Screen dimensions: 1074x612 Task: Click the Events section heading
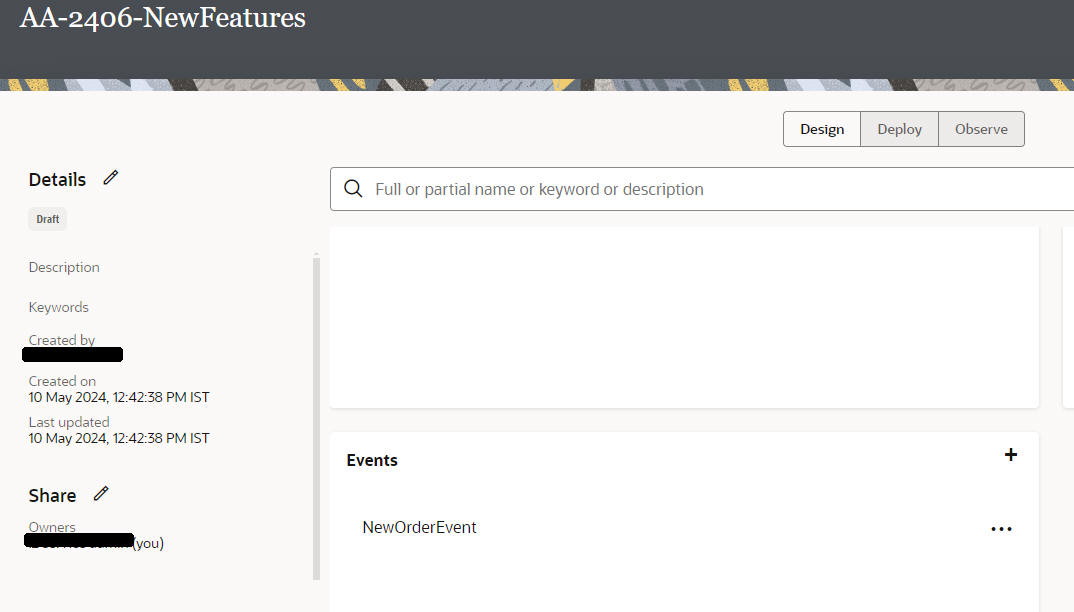click(372, 460)
